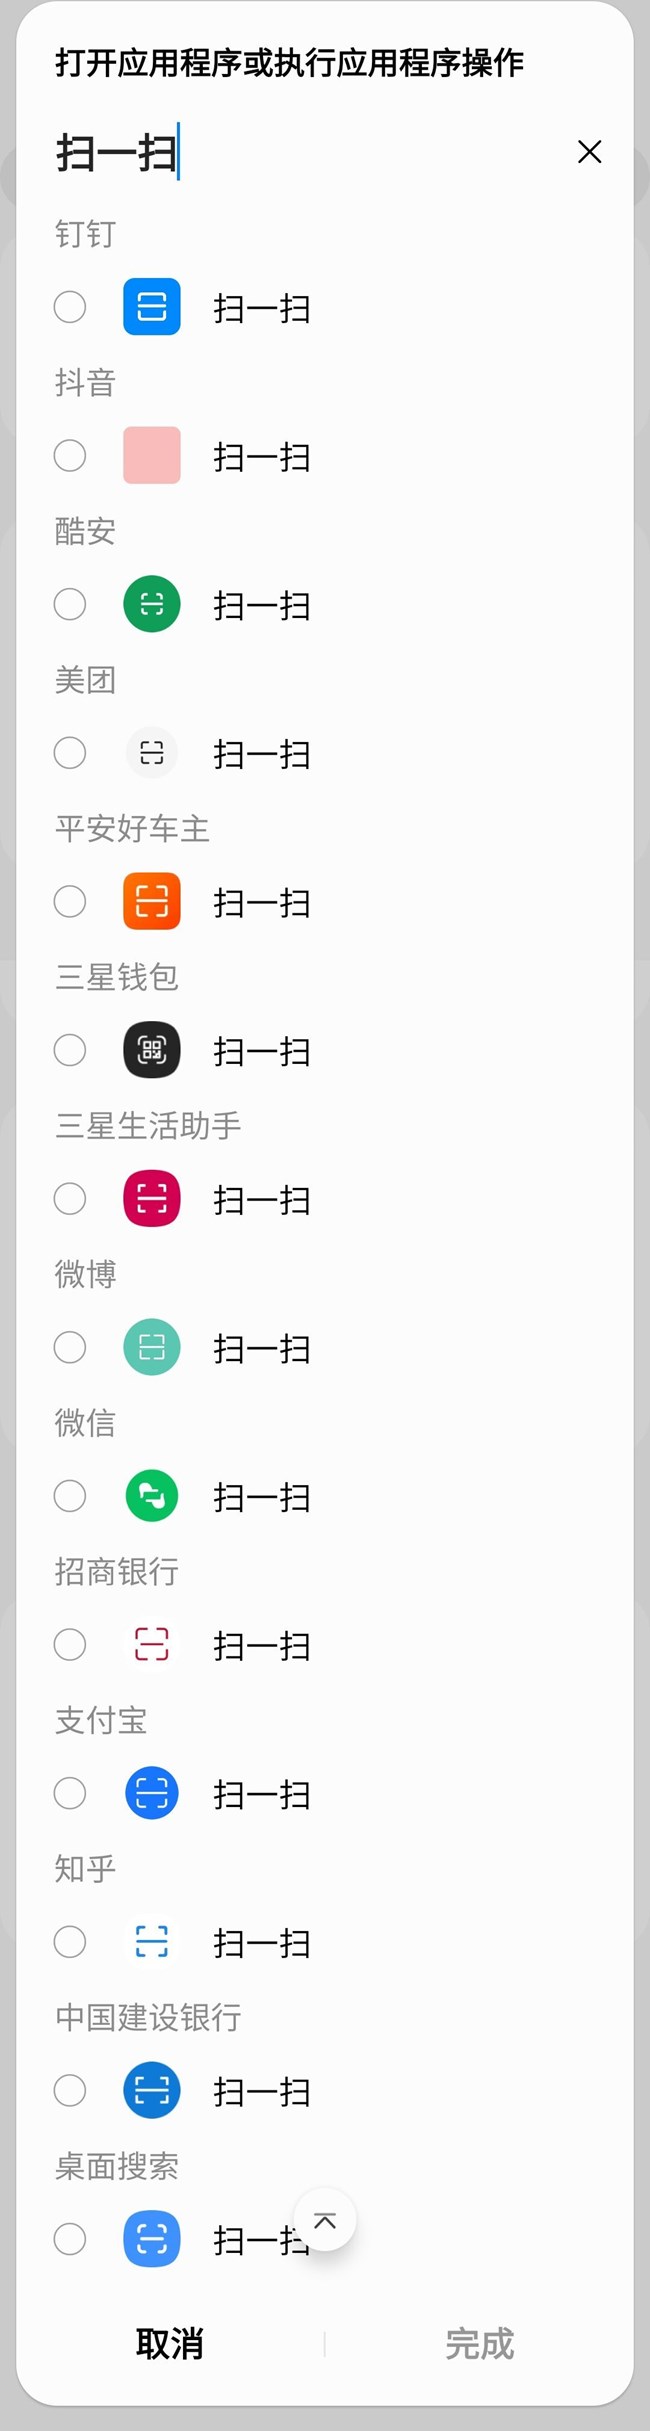
Task: Tap the 支付宝 blue scan icon
Action: (152, 1793)
